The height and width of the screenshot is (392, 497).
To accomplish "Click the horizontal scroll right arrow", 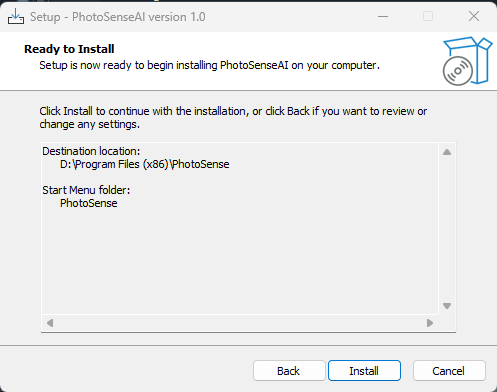I will 430,323.
